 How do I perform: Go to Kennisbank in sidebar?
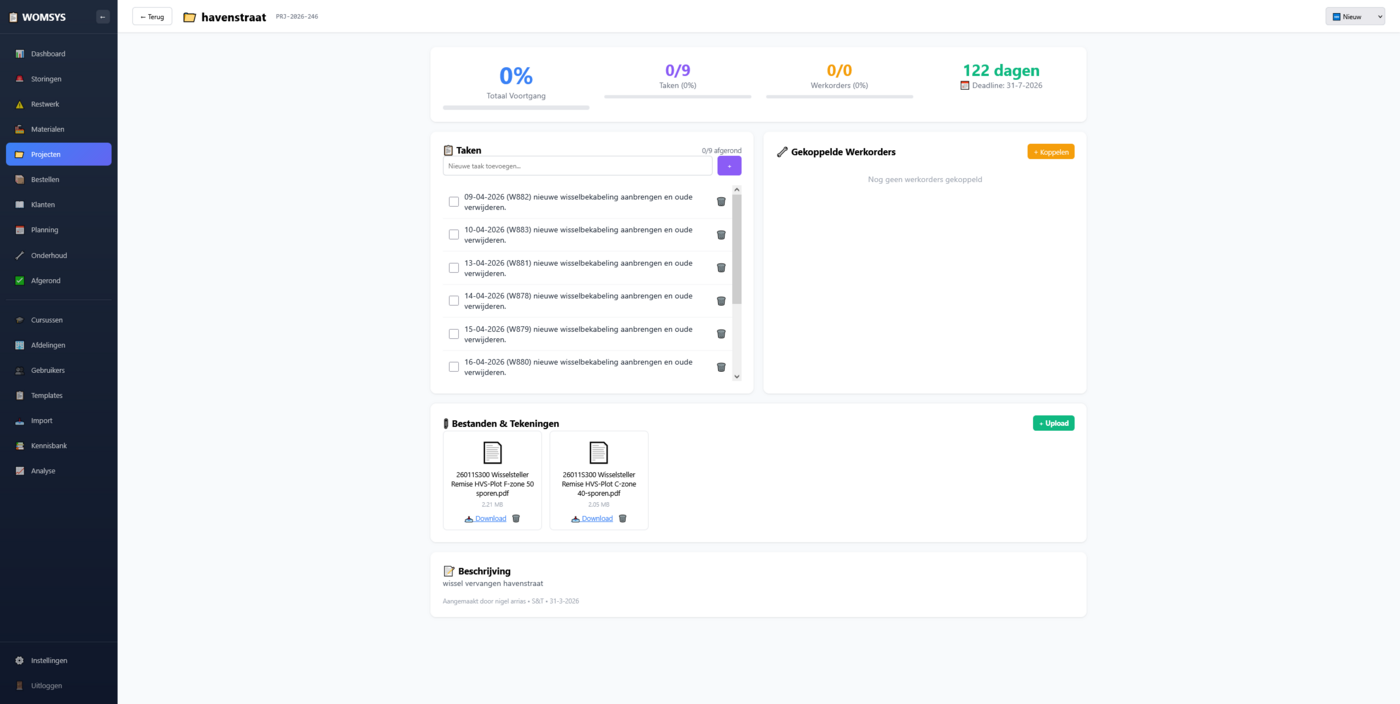click(x=48, y=446)
